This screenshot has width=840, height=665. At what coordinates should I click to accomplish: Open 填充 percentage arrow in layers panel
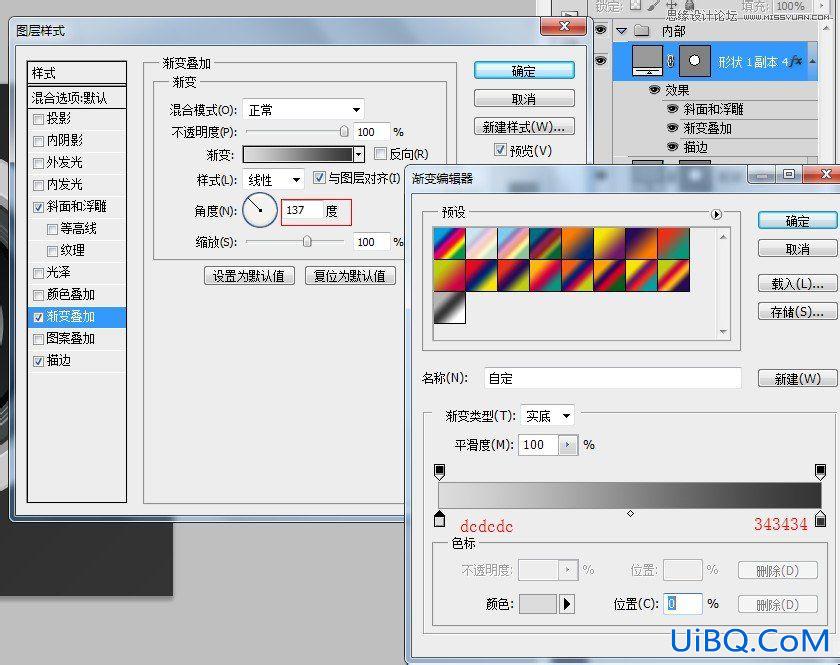[822, 6]
